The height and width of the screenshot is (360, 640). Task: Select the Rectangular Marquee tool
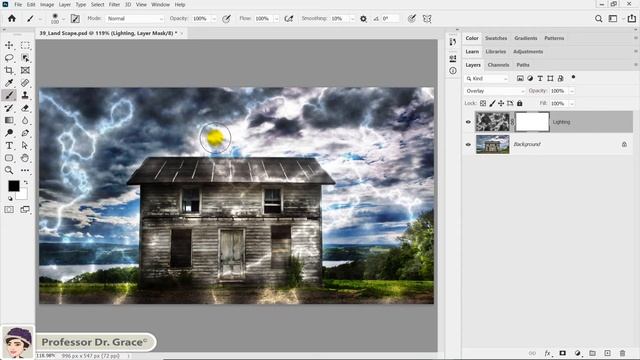(25, 45)
